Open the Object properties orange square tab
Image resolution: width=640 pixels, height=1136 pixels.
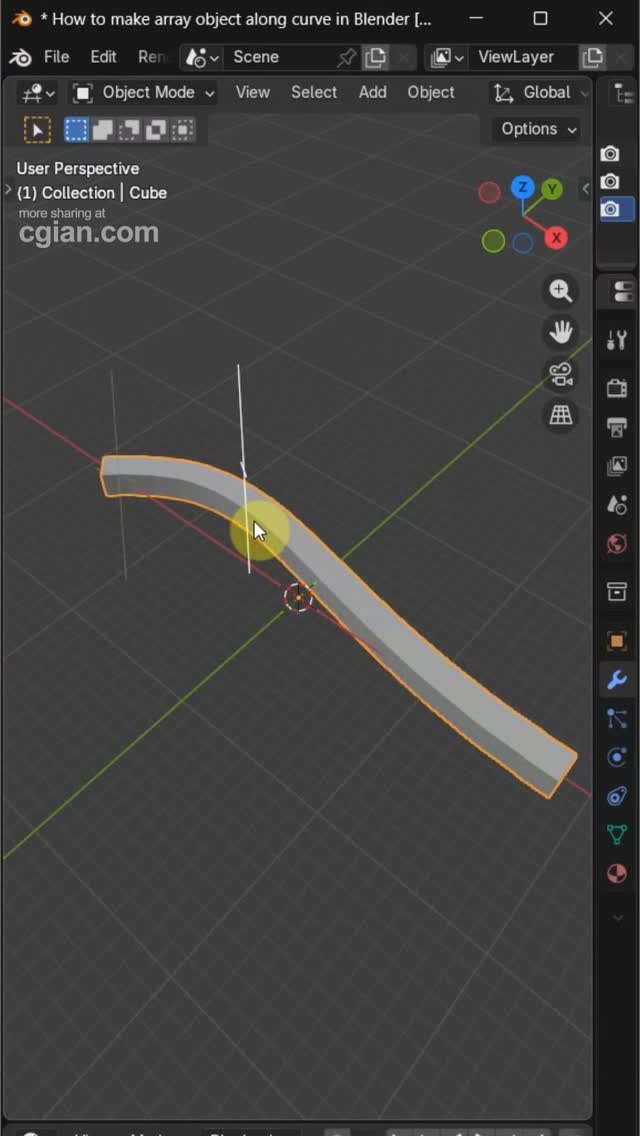point(617,641)
